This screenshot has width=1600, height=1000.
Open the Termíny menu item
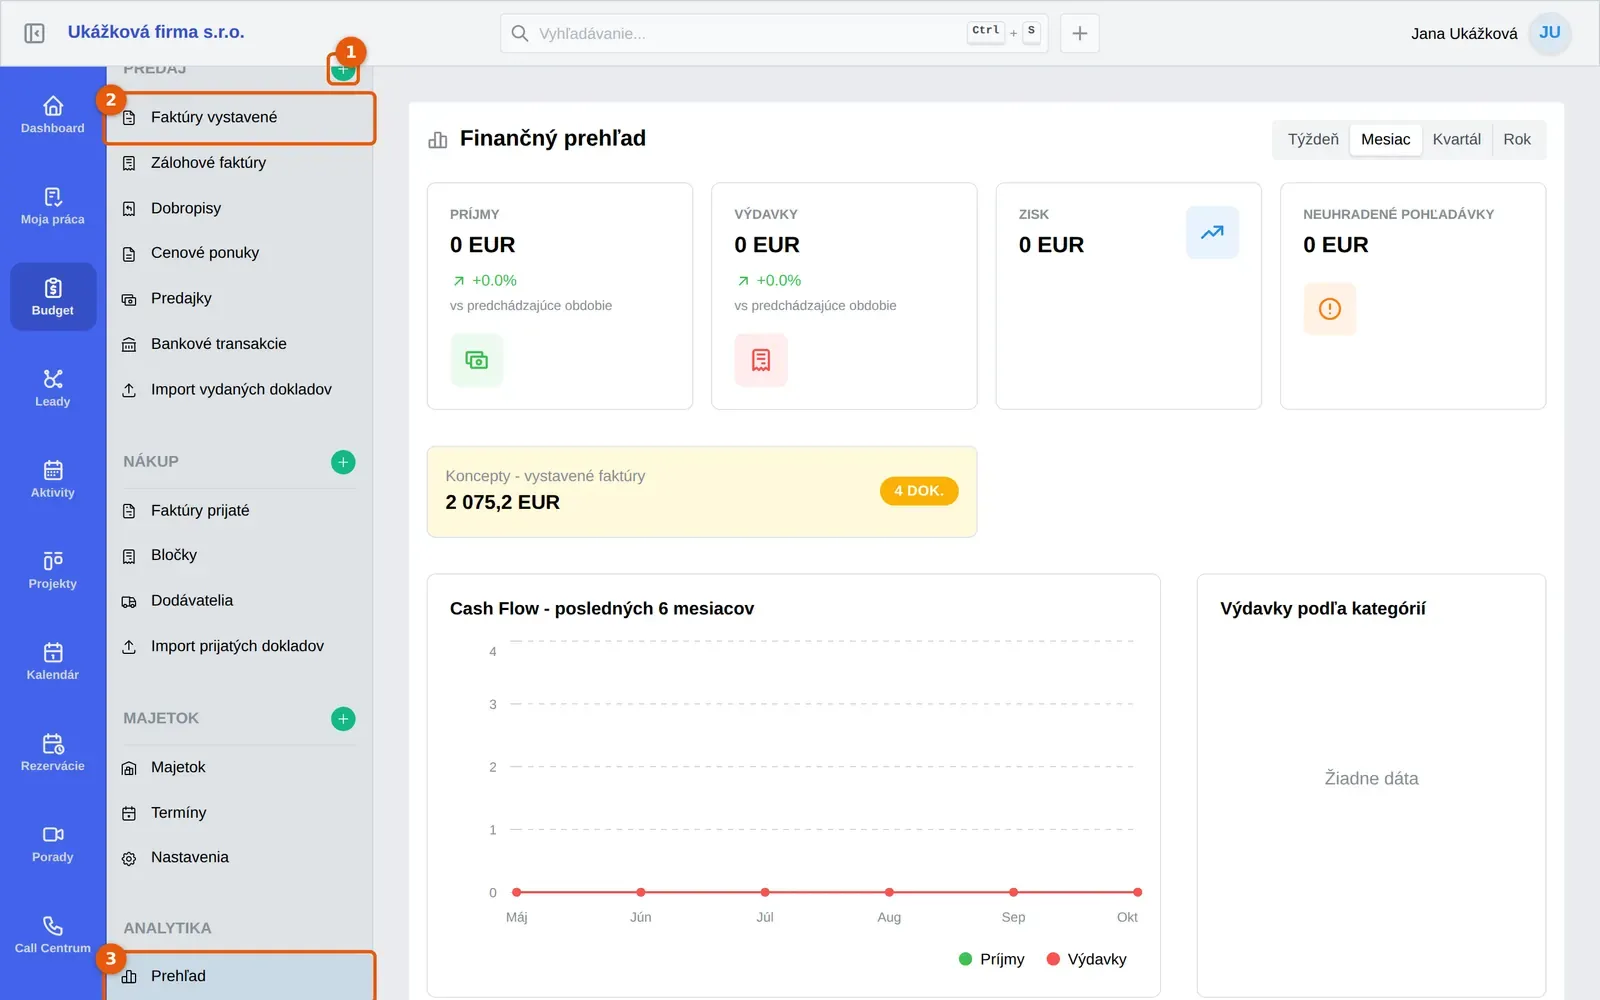240,813
